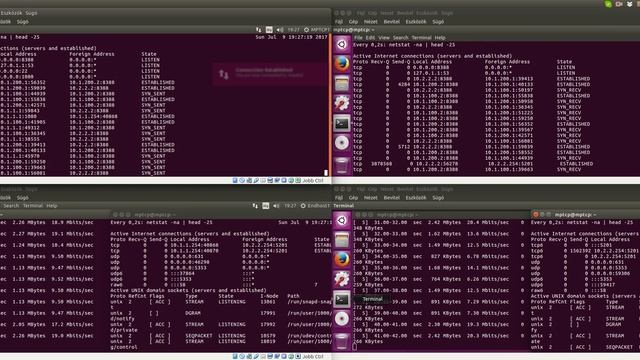Click the 0.0.0.0:8388 LISTEN row in top-right VM
This screenshot has height=360, width=640.
[x=464, y=67]
